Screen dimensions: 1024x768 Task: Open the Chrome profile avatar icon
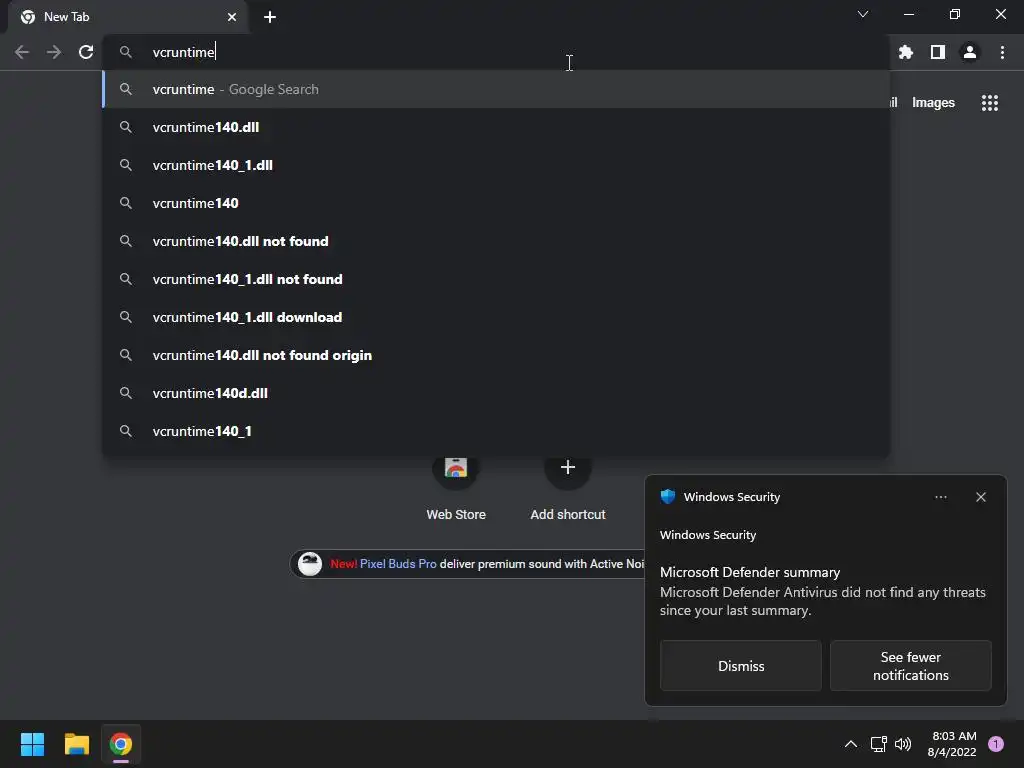[970, 52]
